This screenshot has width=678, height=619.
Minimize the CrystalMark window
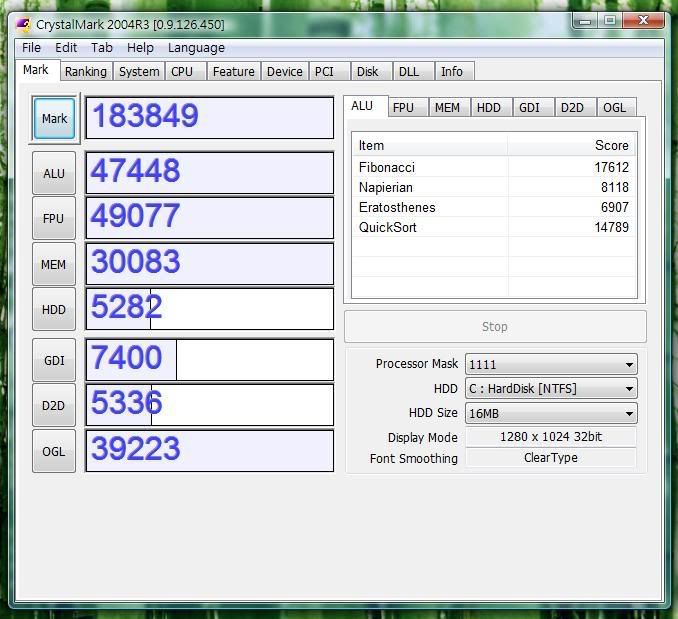click(x=585, y=21)
